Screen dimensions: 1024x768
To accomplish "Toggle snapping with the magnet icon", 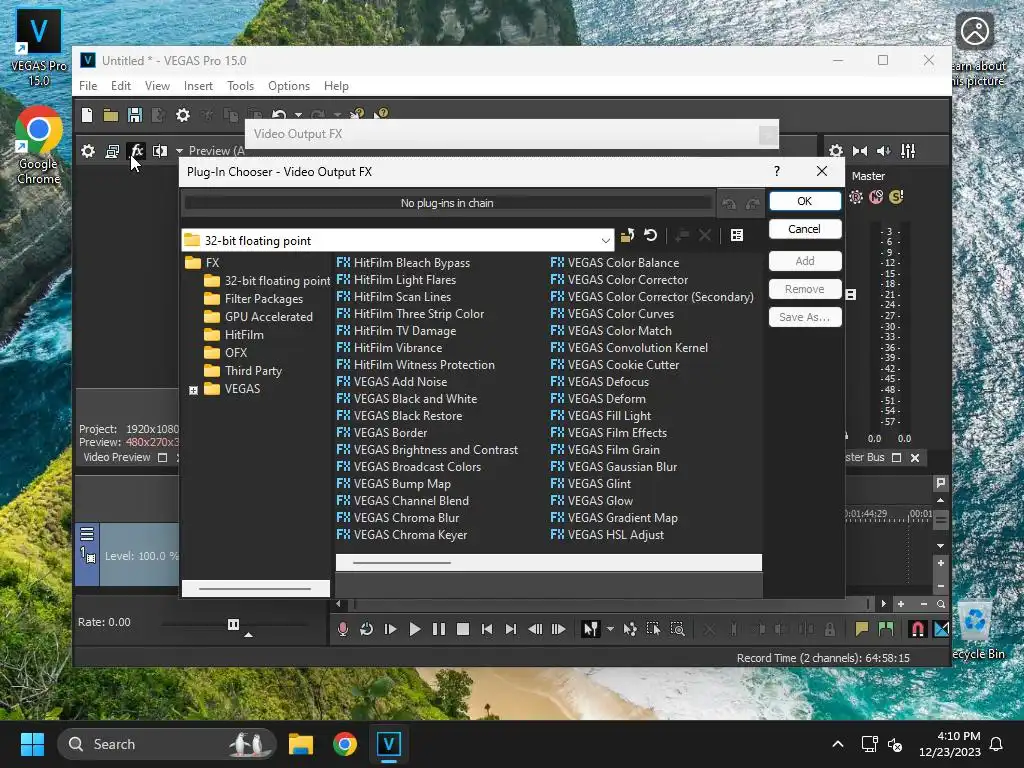I will pos(918,629).
